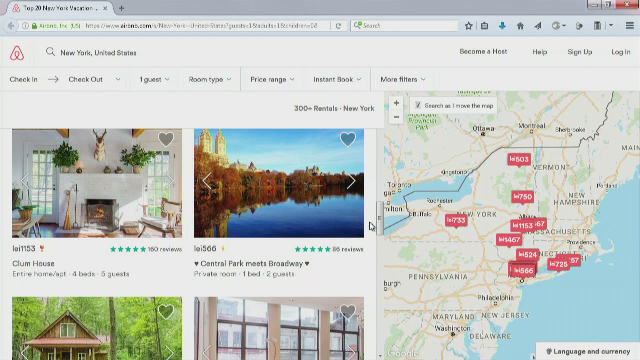Show previous photo of Clum House
The height and width of the screenshot is (360, 640).
[x=25, y=181]
